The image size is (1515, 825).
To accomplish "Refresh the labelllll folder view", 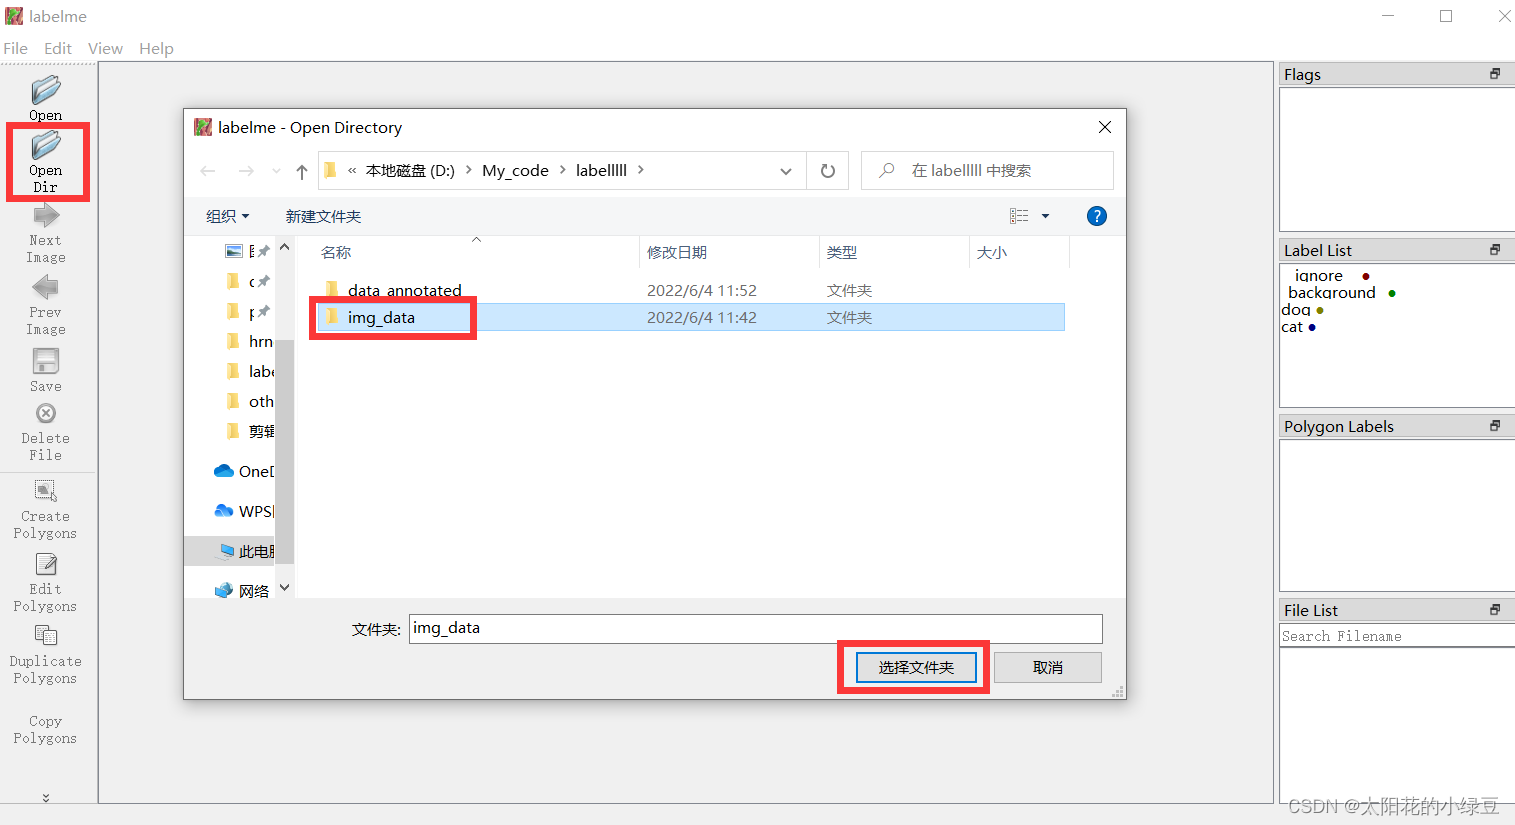I will coord(828,171).
